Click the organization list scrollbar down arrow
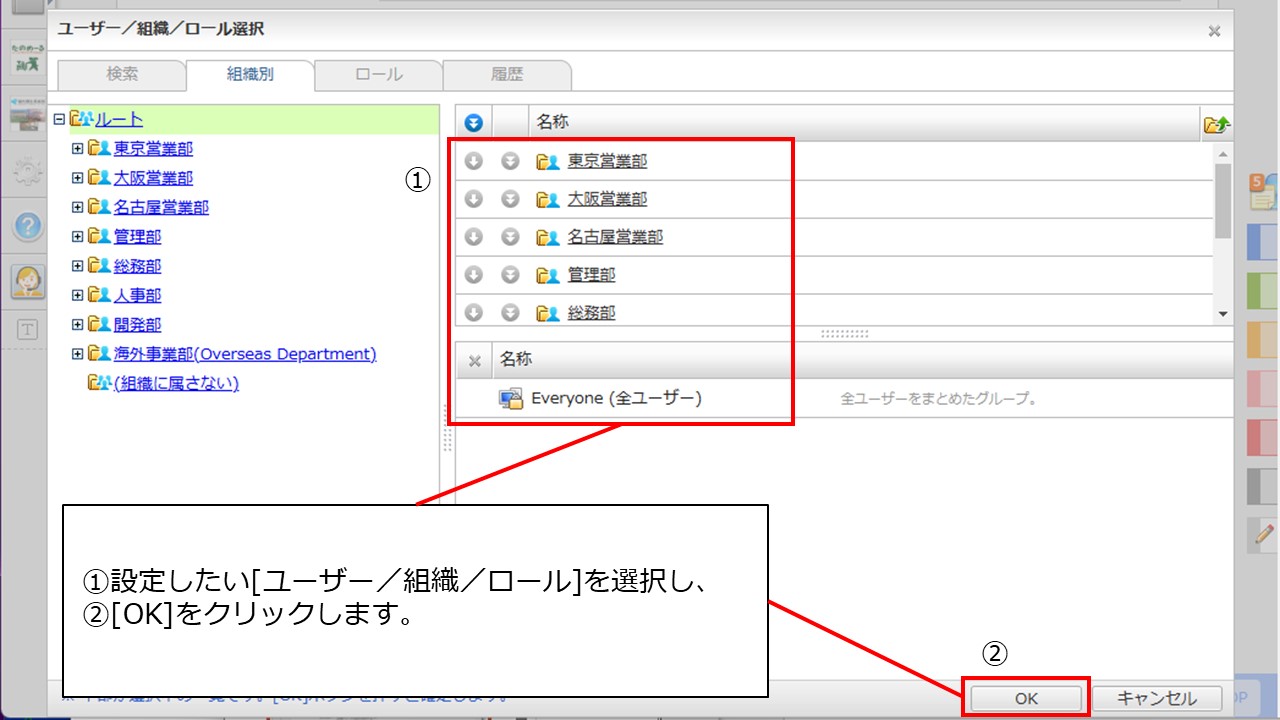The height and width of the screenshot is (720, 1280). pos(1223,314)
